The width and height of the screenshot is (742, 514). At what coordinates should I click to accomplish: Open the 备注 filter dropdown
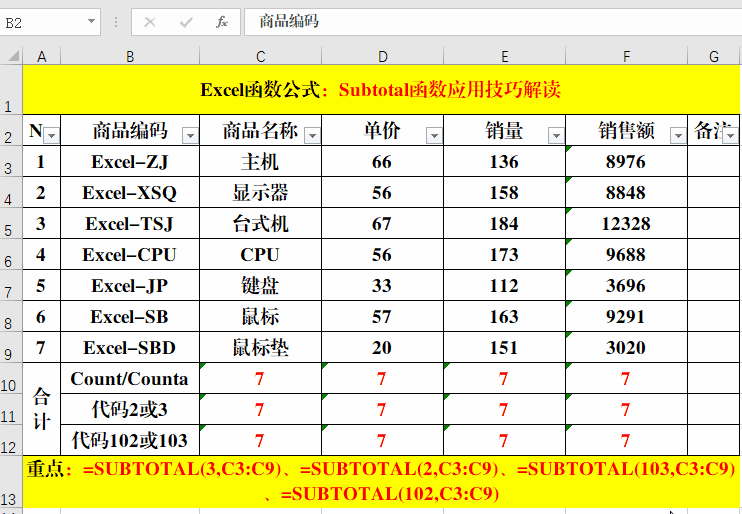(x=731, y=136)
